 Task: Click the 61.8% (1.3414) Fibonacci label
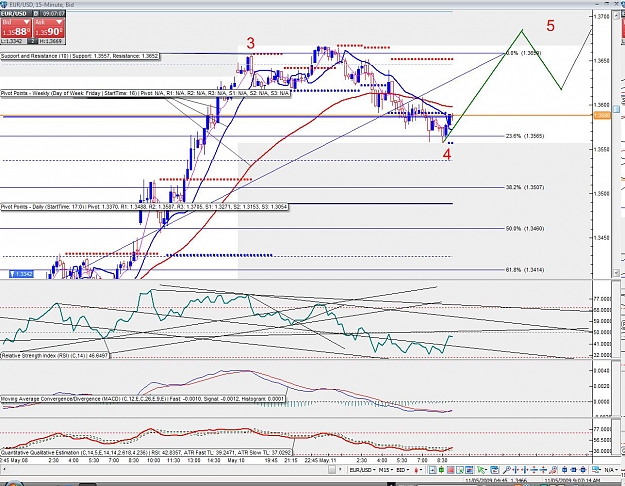[x=525, y=270]
